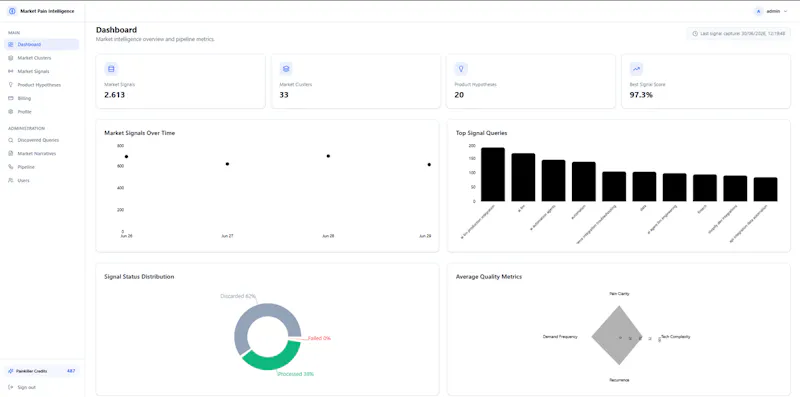The image size is (800, 397).
Task: Click the Top Signal Queries title
Action: coord(481,133)
